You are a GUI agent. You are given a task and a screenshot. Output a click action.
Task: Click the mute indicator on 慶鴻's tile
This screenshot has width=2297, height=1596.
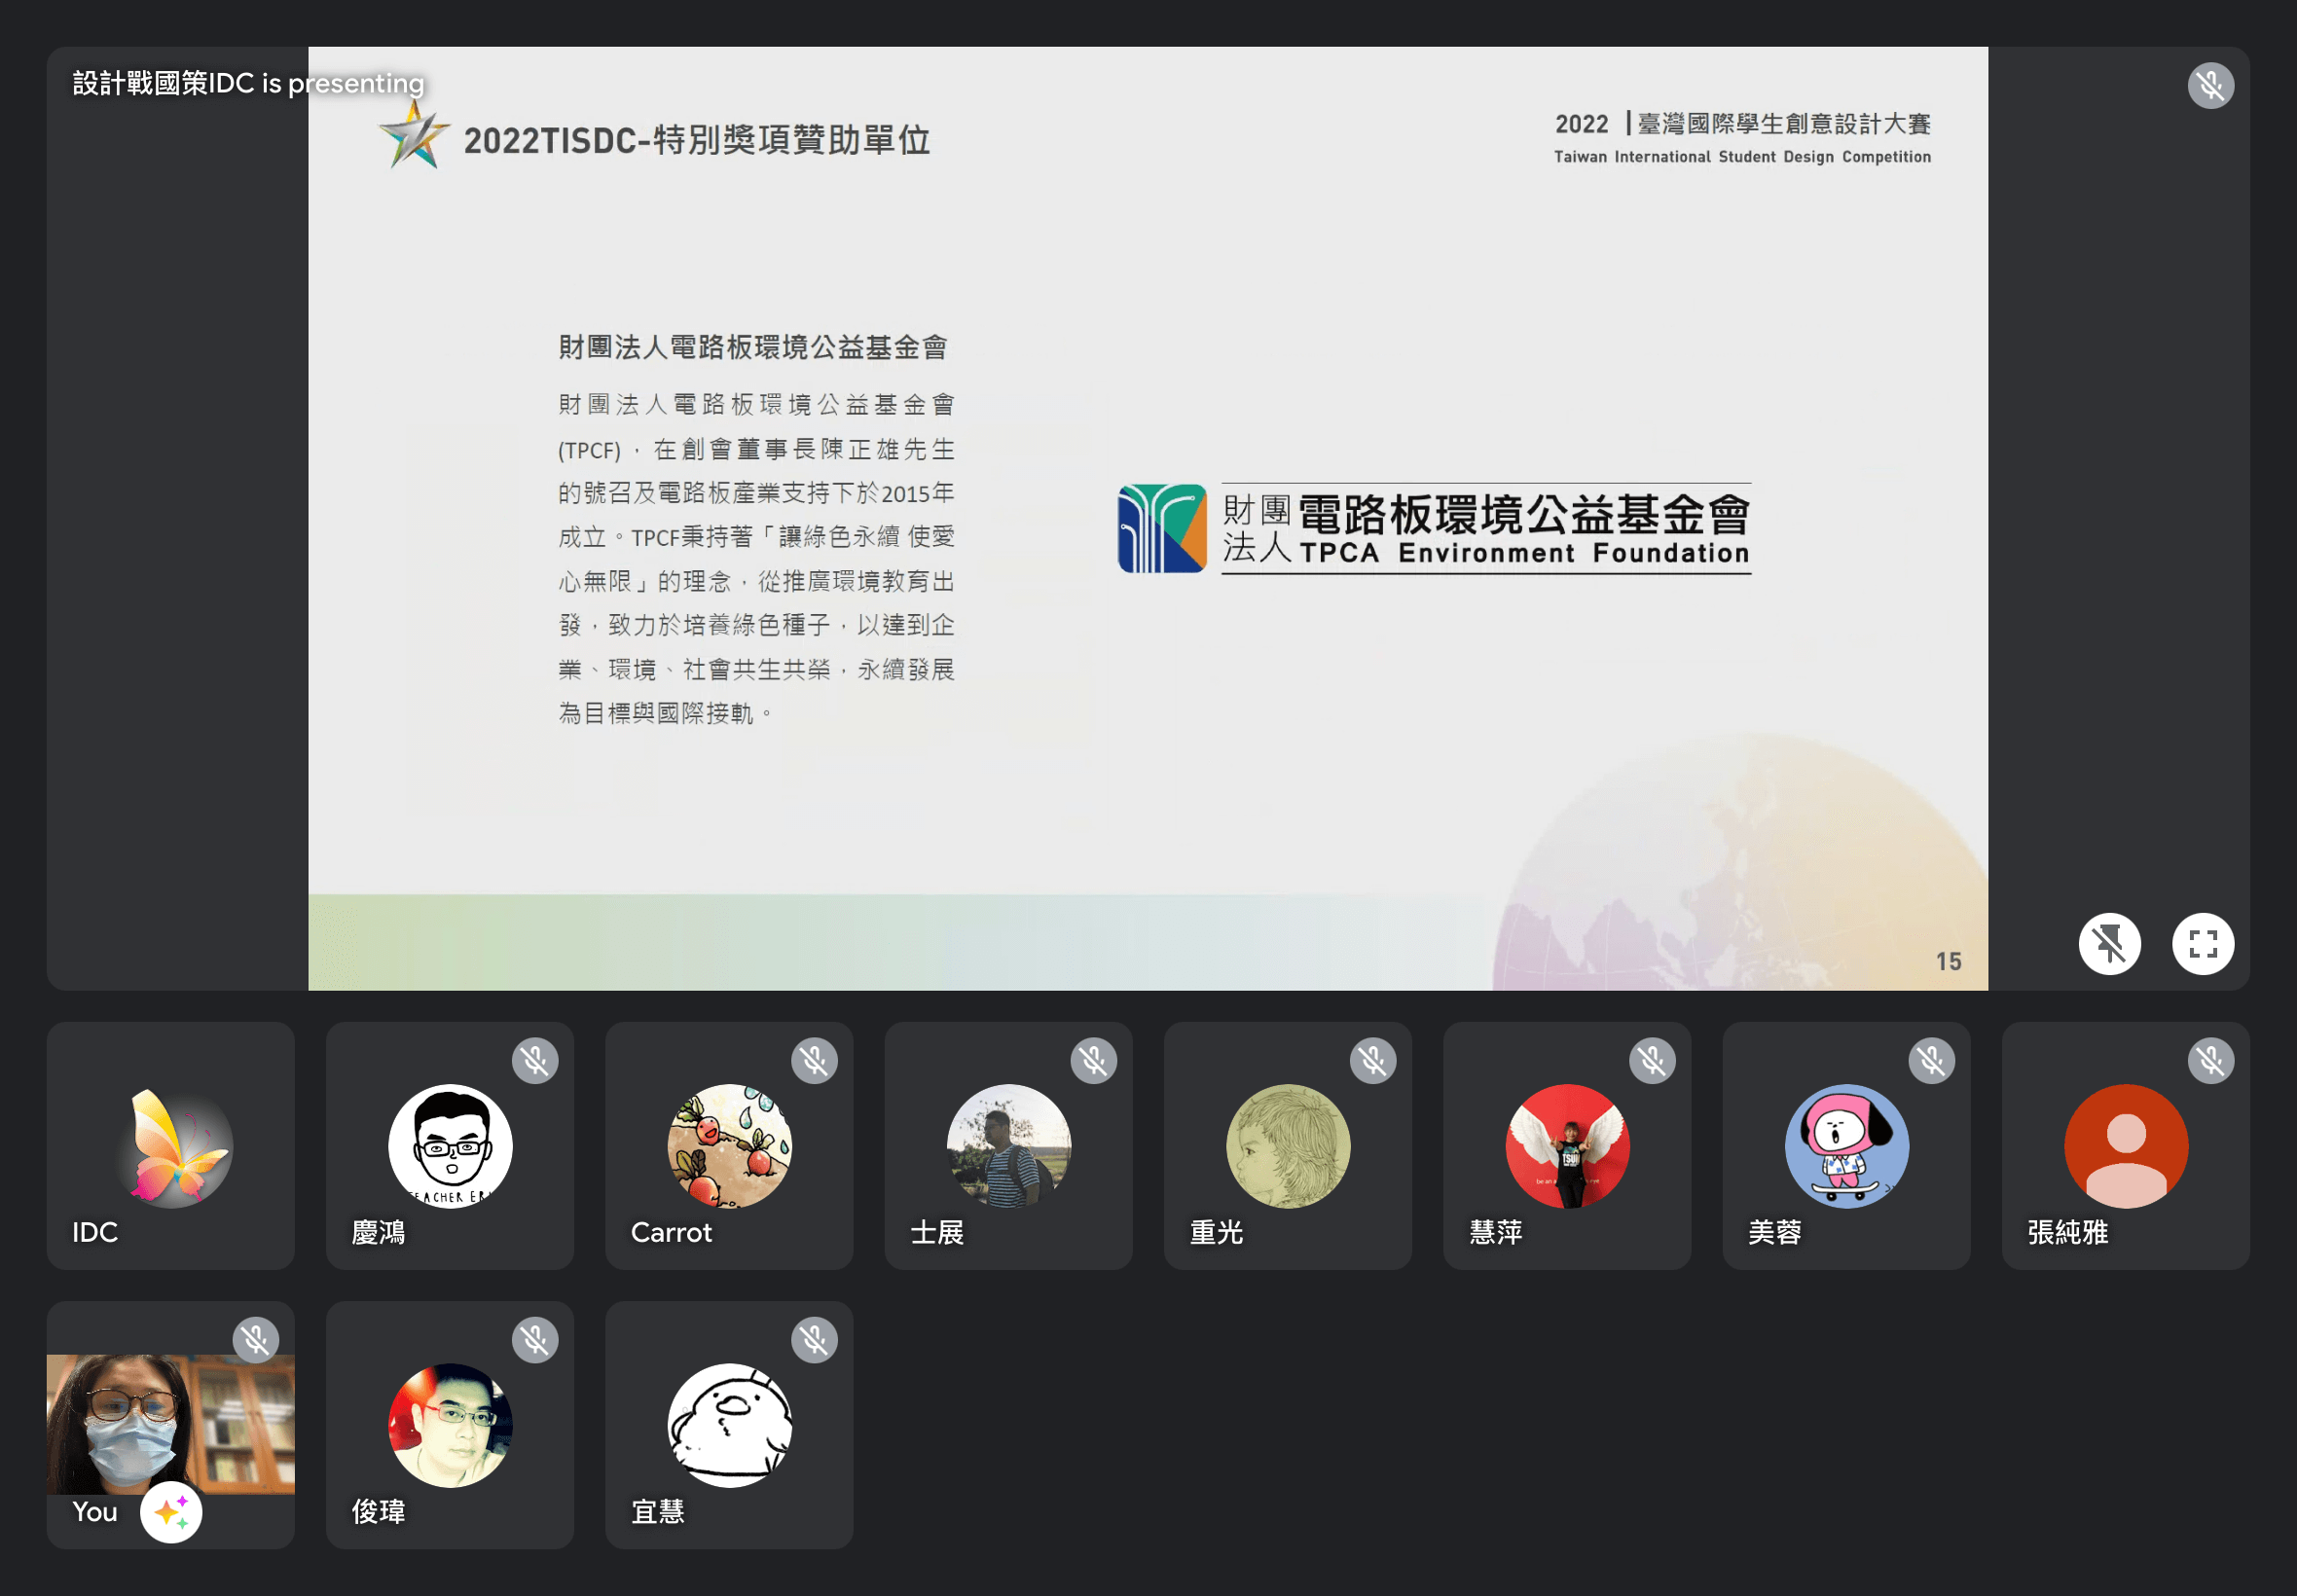click(x=536, y=1060)
